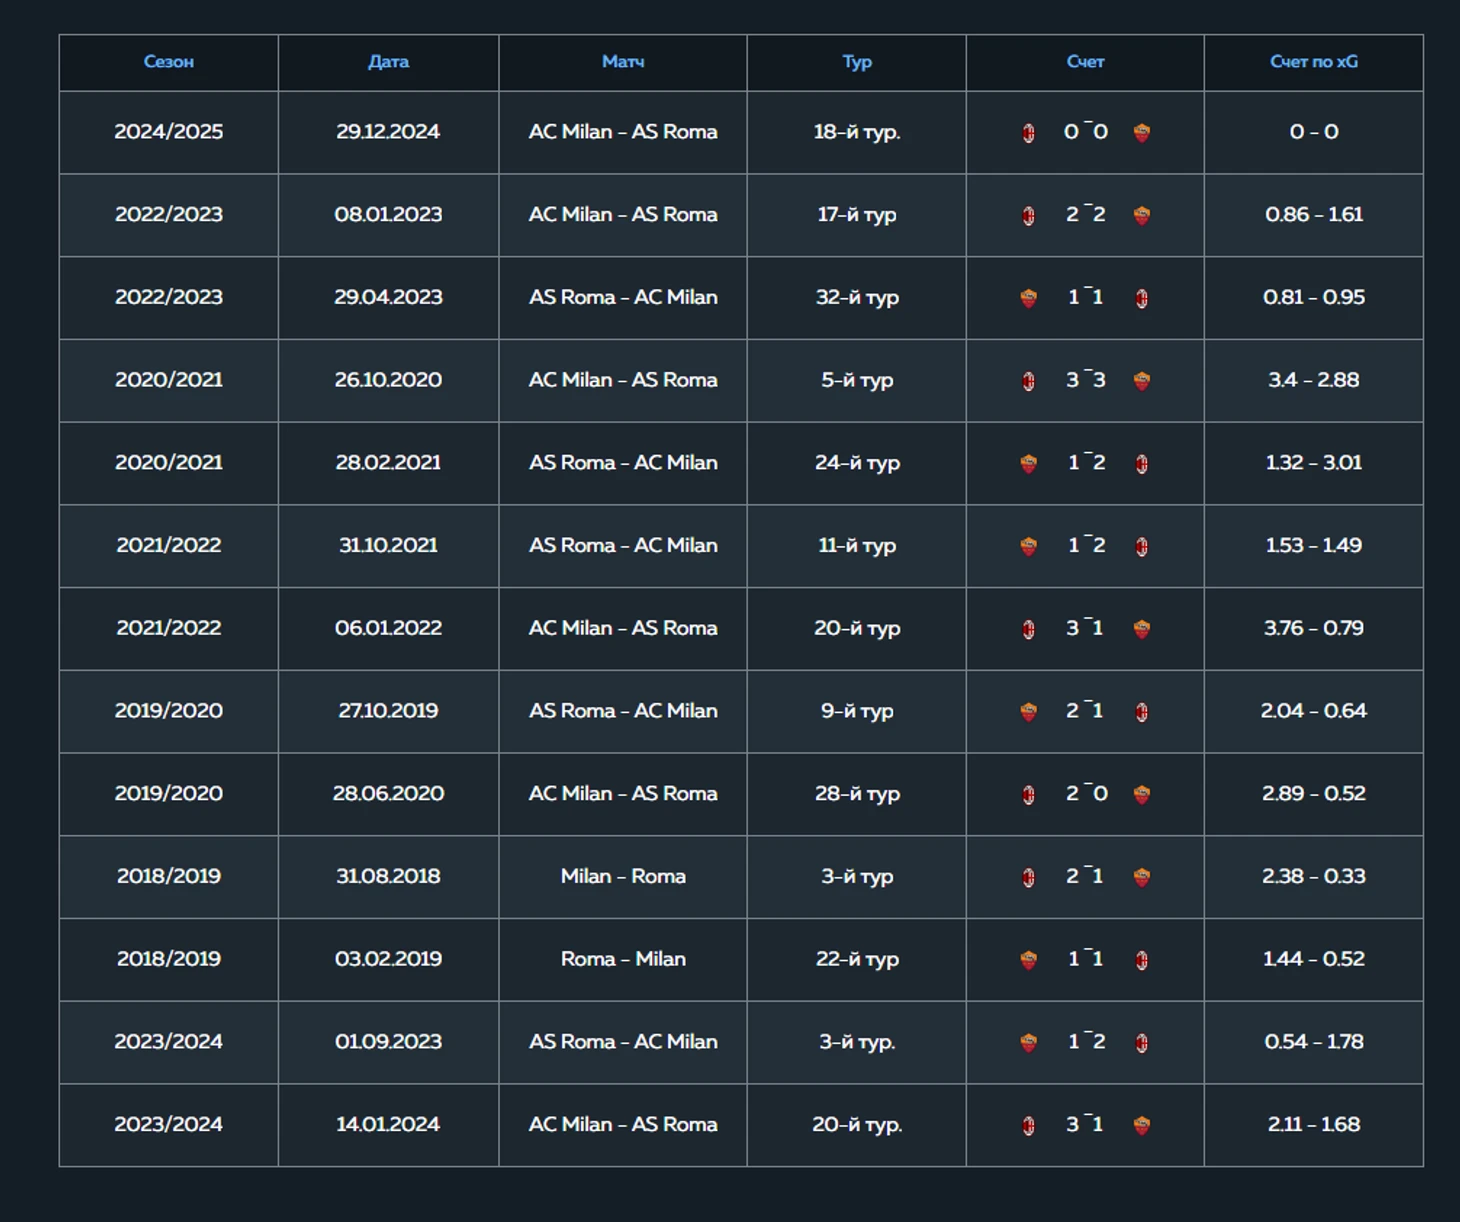Click AC Milan crest in 14.01.2024 row

[1028, 1125]
